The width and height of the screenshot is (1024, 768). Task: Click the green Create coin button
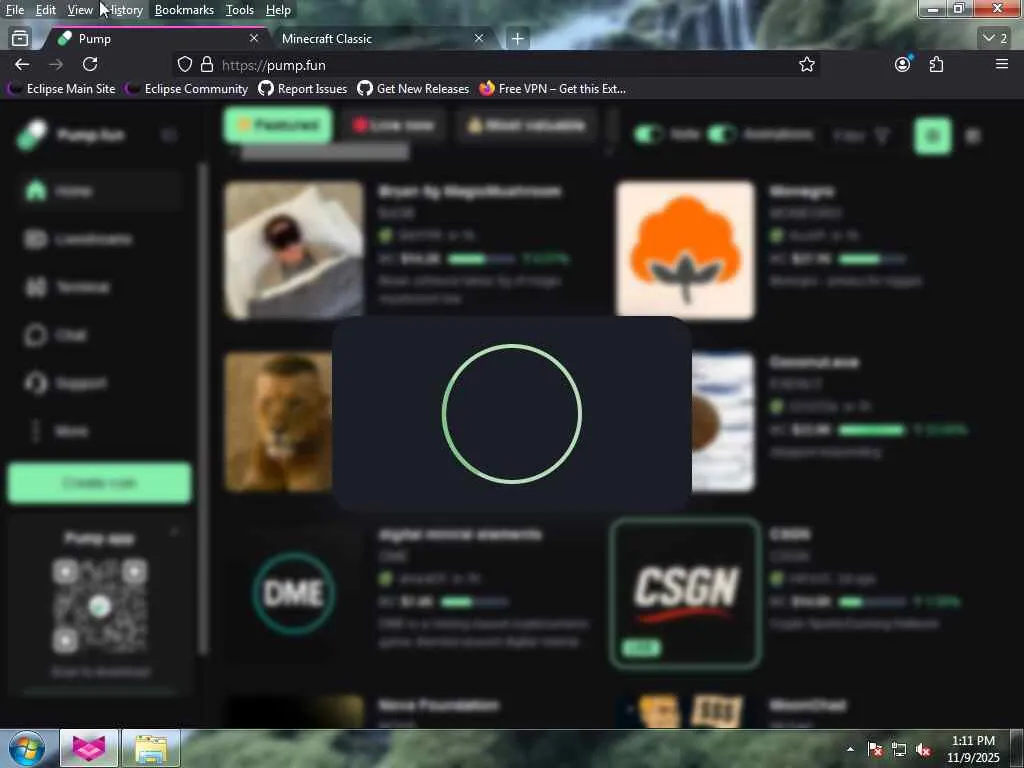[x=99, y=483]
